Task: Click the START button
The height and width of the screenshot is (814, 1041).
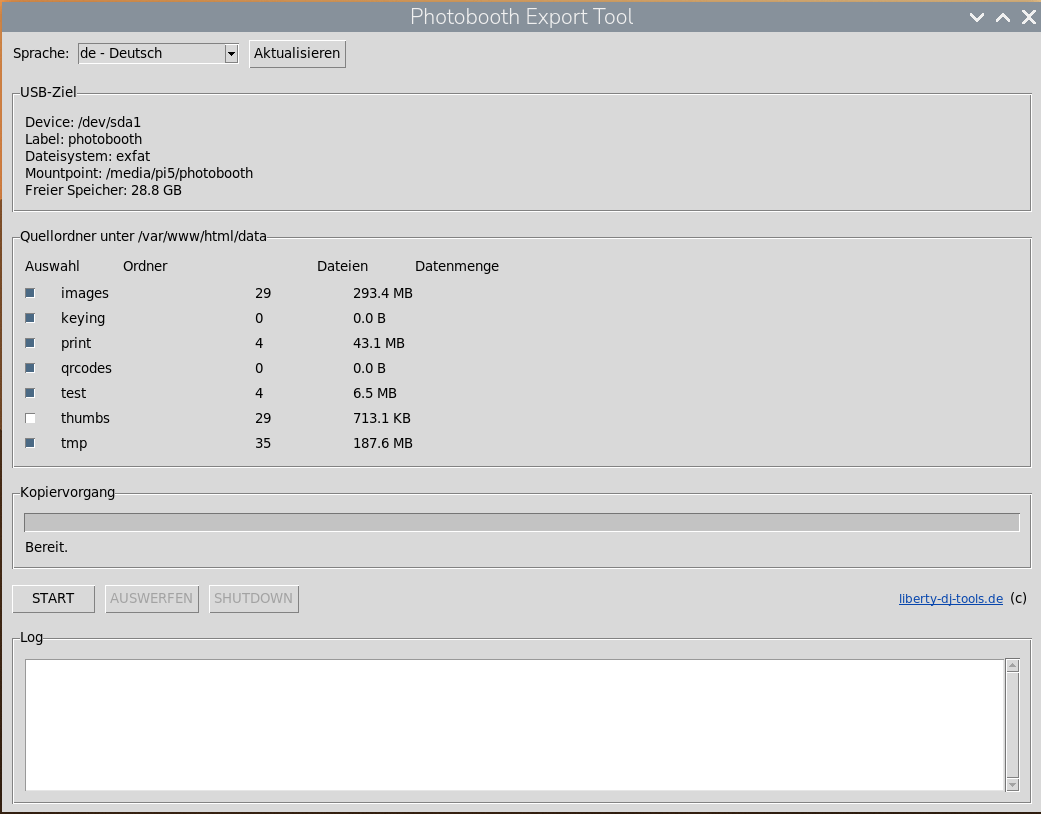Action: click(x=53, y=599)
